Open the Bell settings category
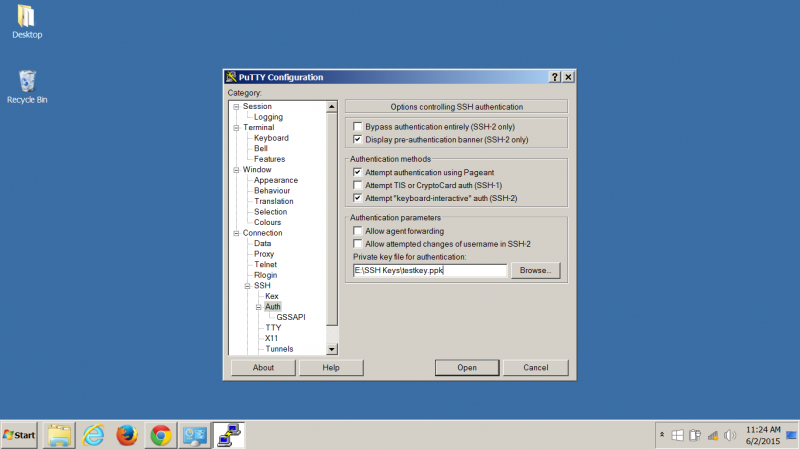The height and width of the screenshot is (450, 800). click(261, 148)
